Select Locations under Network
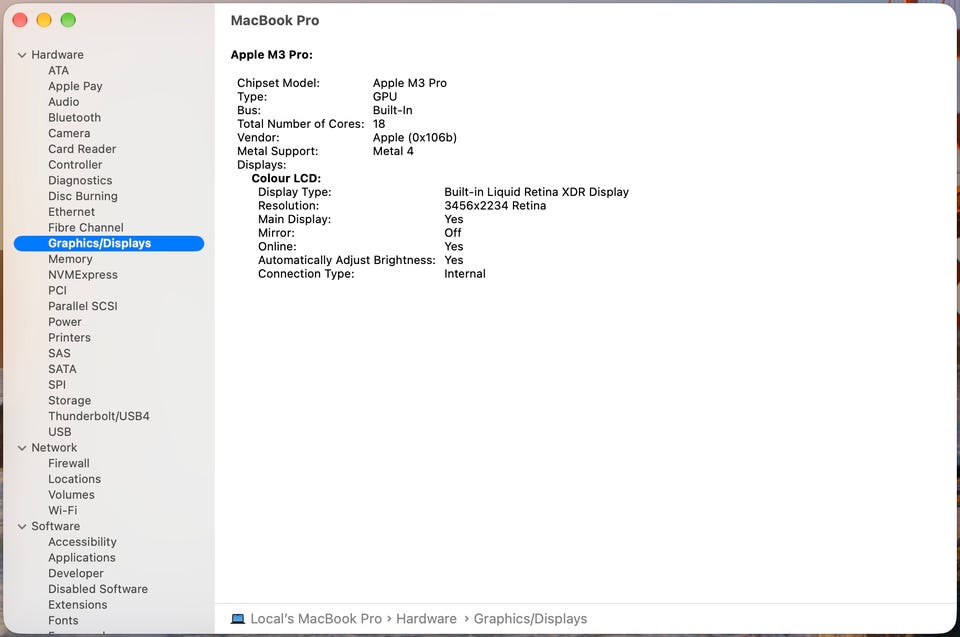Screen dimensions: 960x637 tap(75, 479)
